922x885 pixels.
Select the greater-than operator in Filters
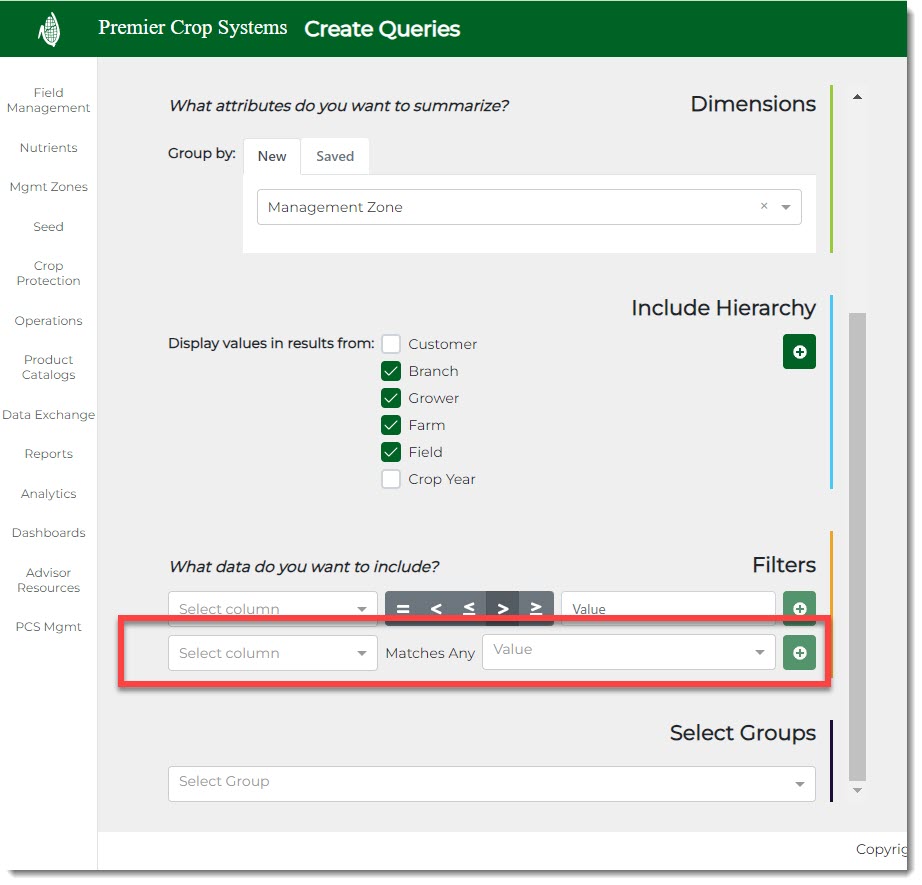(503, 608)
